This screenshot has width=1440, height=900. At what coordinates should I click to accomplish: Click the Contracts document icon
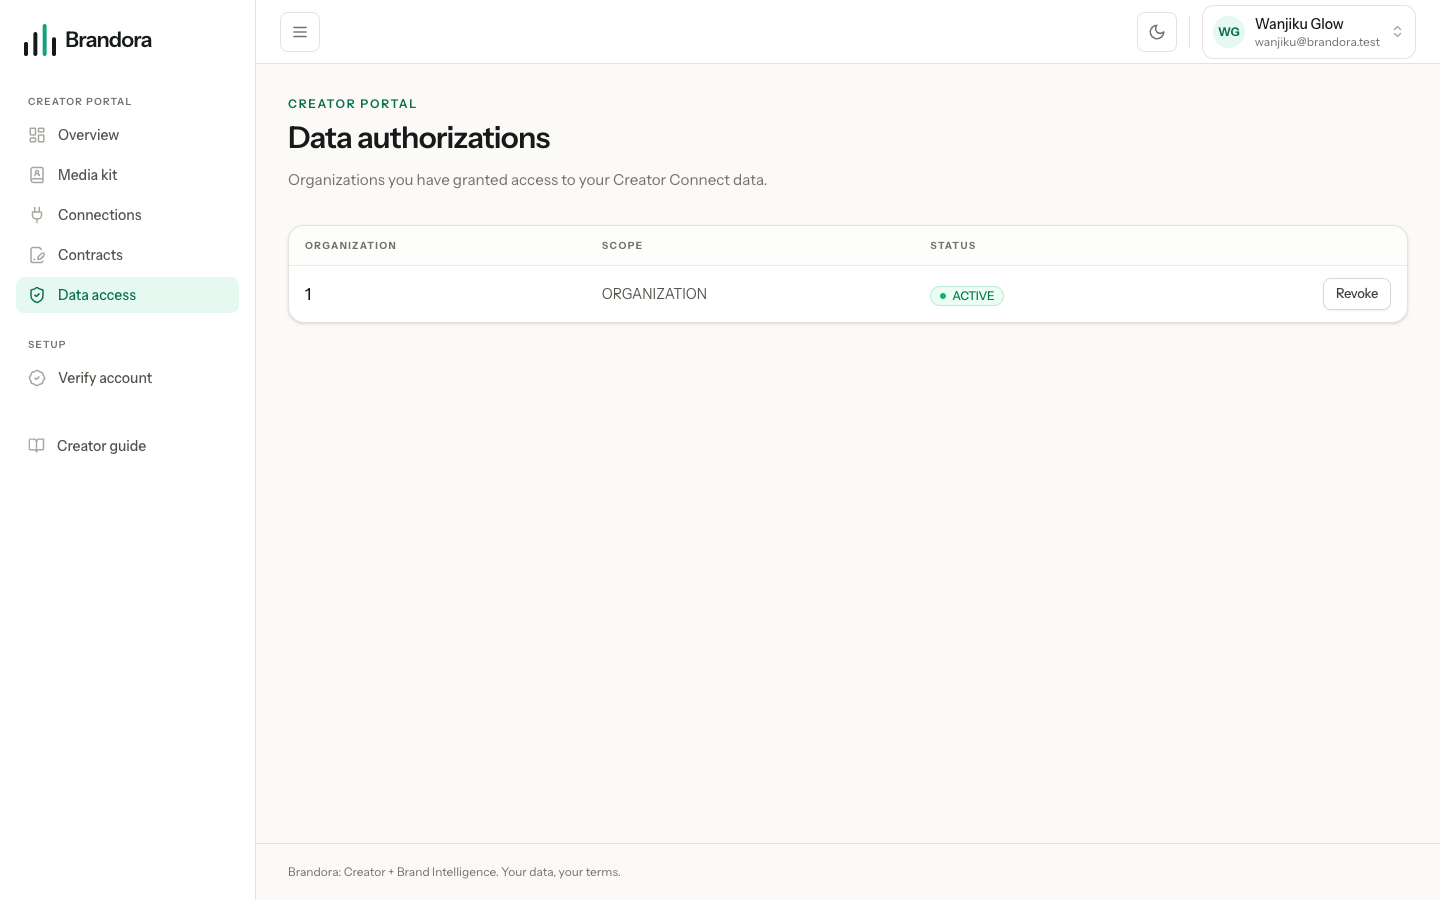click(x=37, y=255)
